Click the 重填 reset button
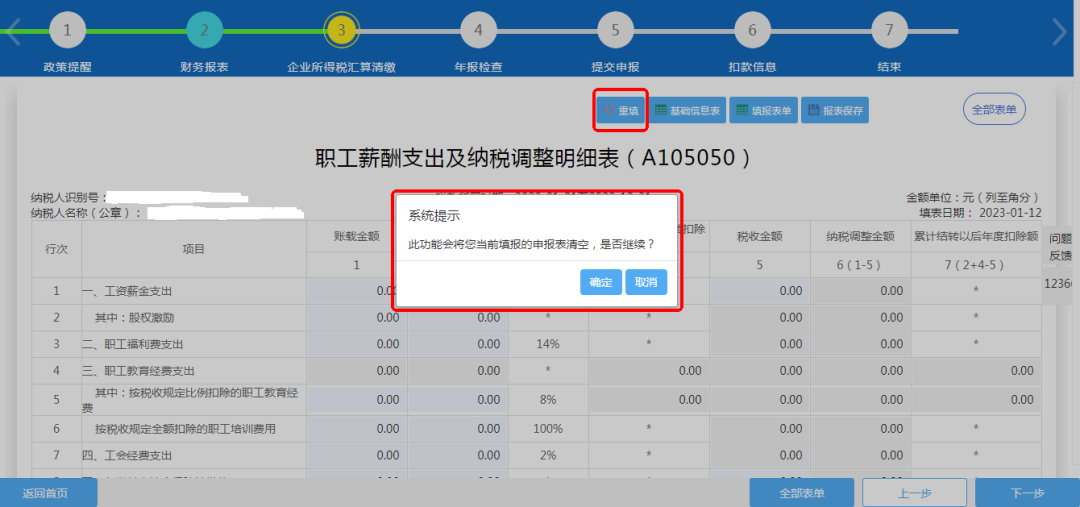Viewport: 1080px width, 507px height. coord(621,111)
